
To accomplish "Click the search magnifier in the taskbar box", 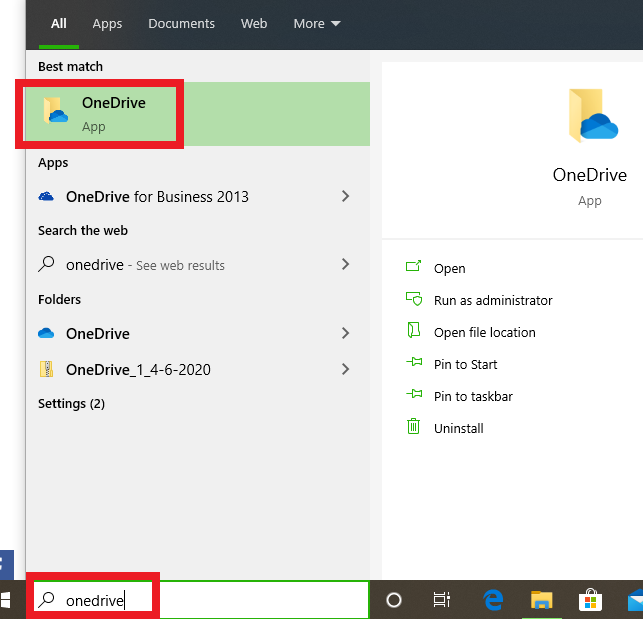I will (46, 600).
